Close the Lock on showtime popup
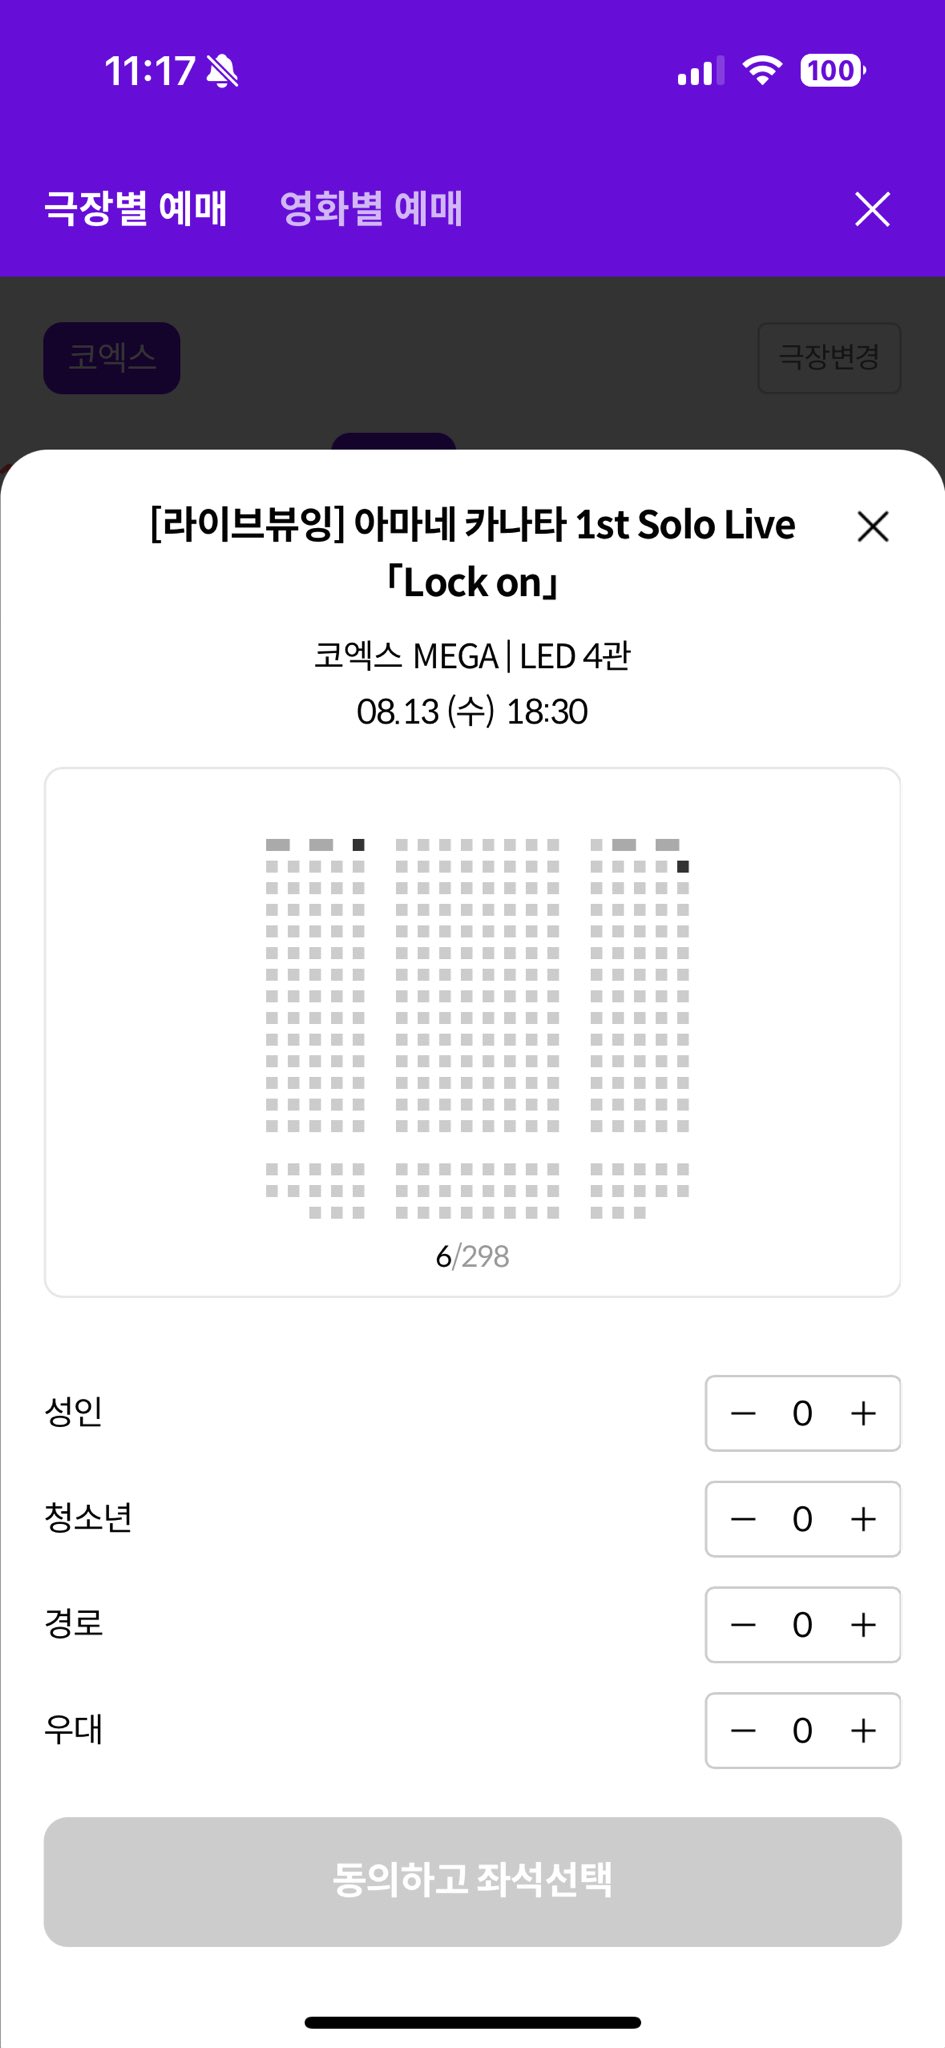The width and height of the screenshot is (945, 2048). point(873,526)
